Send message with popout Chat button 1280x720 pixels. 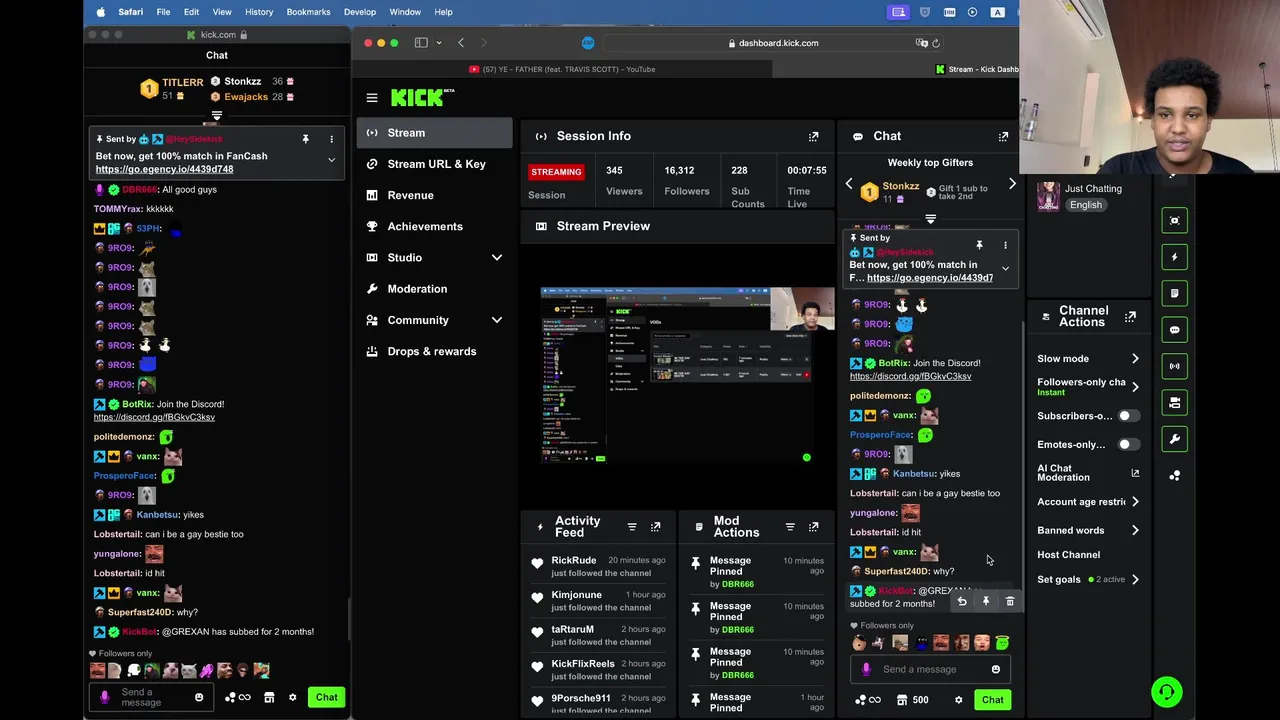[327, 697]
